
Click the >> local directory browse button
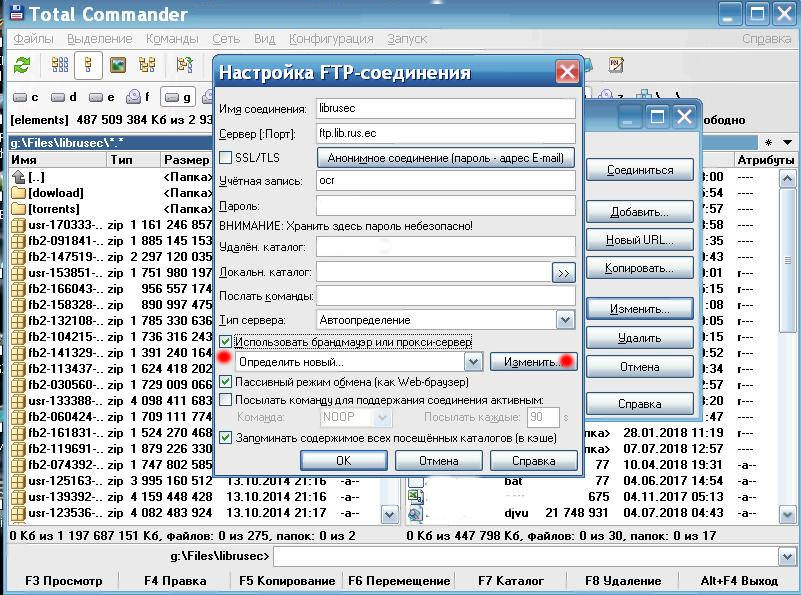click(564, 272)
